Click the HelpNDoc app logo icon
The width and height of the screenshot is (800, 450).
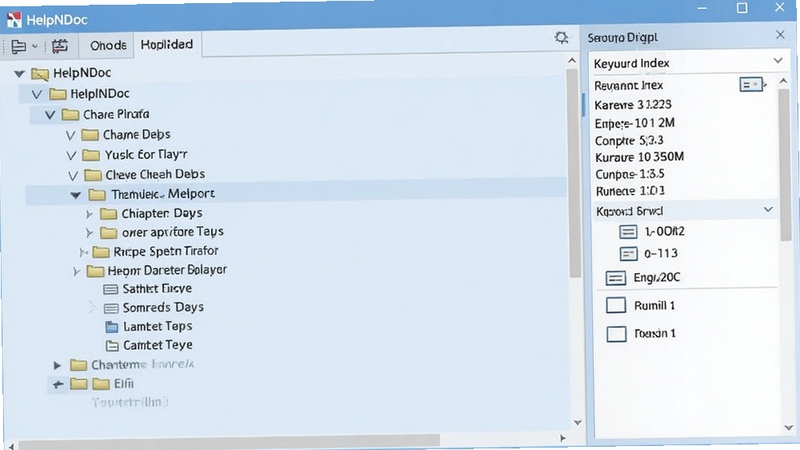14,19
